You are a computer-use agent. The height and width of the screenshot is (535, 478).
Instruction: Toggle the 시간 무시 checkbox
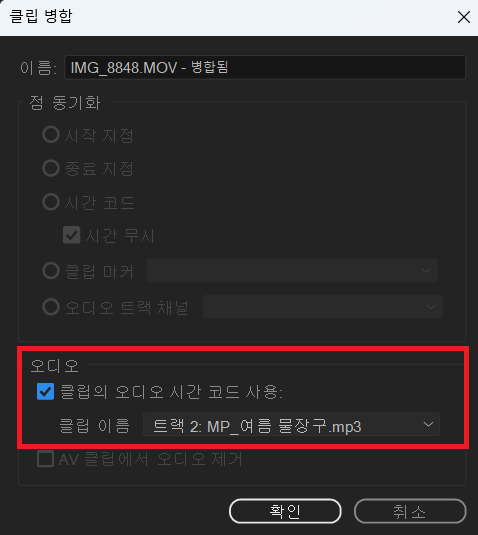pyautogui.click(x=72, y=235)
